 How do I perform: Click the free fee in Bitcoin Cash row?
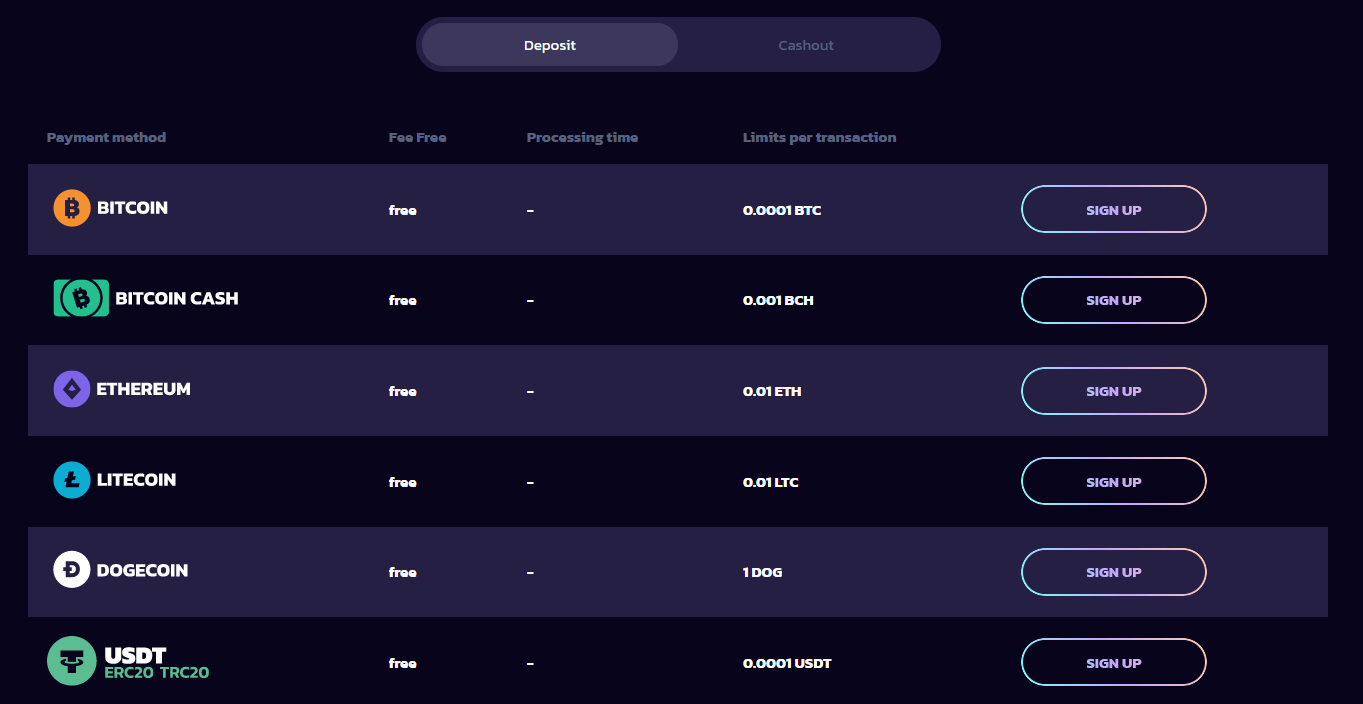click(x=402, y=300)
